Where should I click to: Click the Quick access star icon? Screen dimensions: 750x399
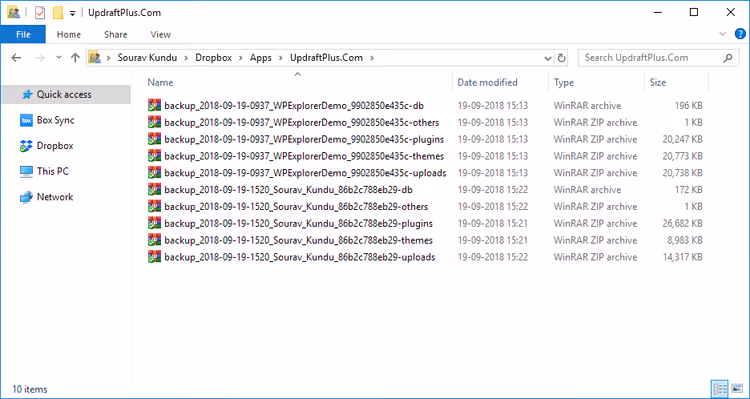(27, 95)
